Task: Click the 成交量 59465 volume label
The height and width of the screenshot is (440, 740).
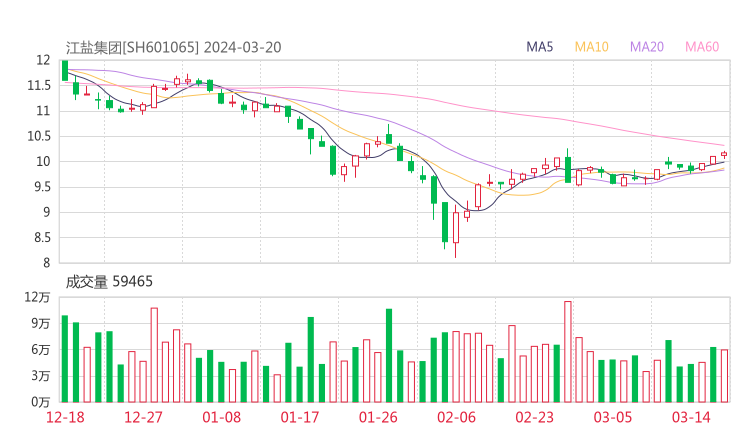Action: pyautogui.click(x=109, y=281)
